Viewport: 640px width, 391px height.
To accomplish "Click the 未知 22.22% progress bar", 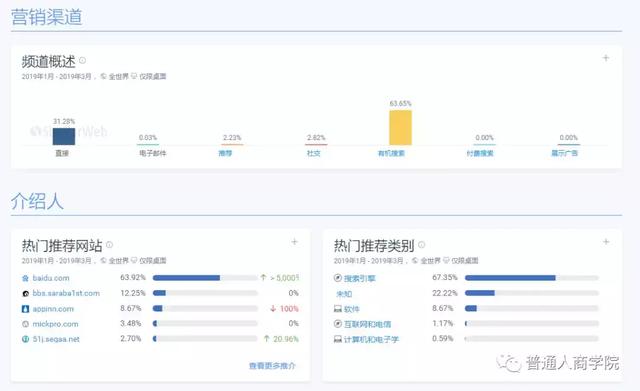I will [x=531, y=293].
